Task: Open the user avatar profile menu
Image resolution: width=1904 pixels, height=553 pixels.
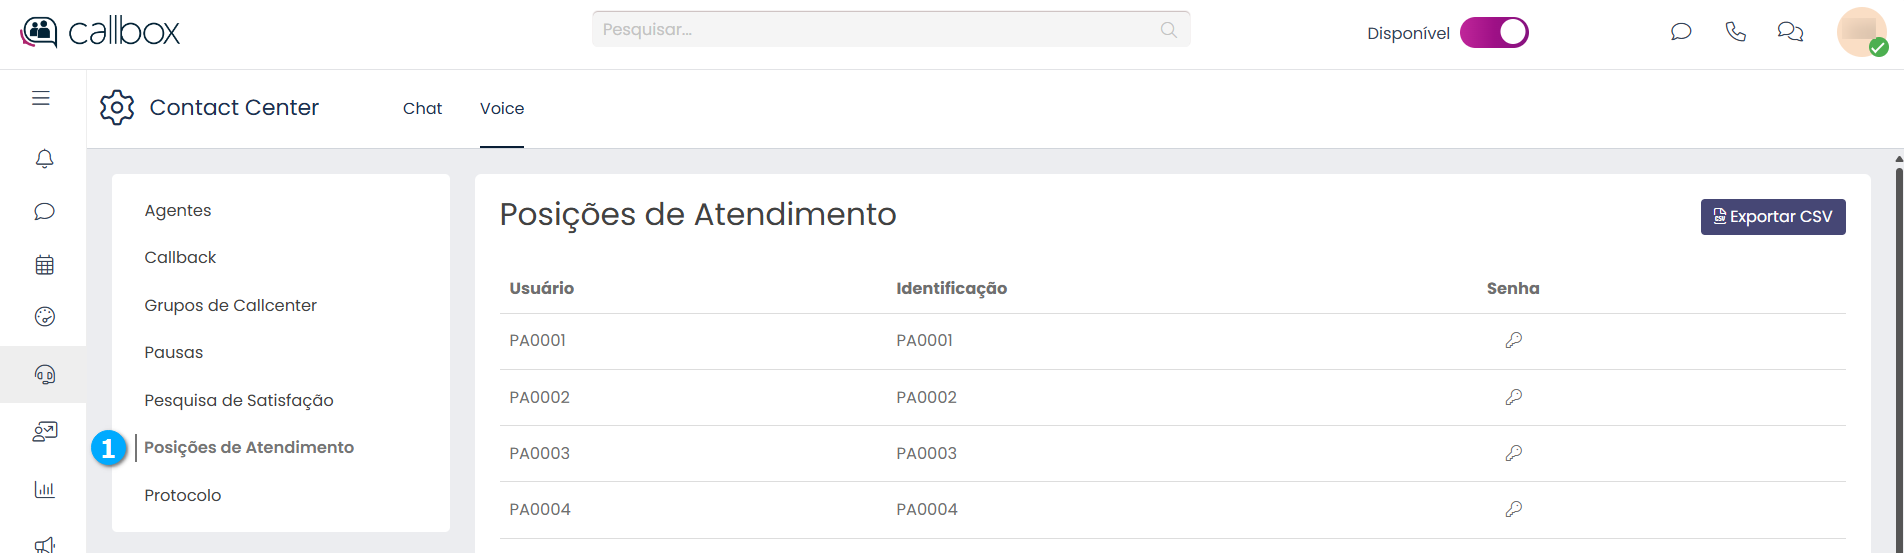Action: 1861,32
